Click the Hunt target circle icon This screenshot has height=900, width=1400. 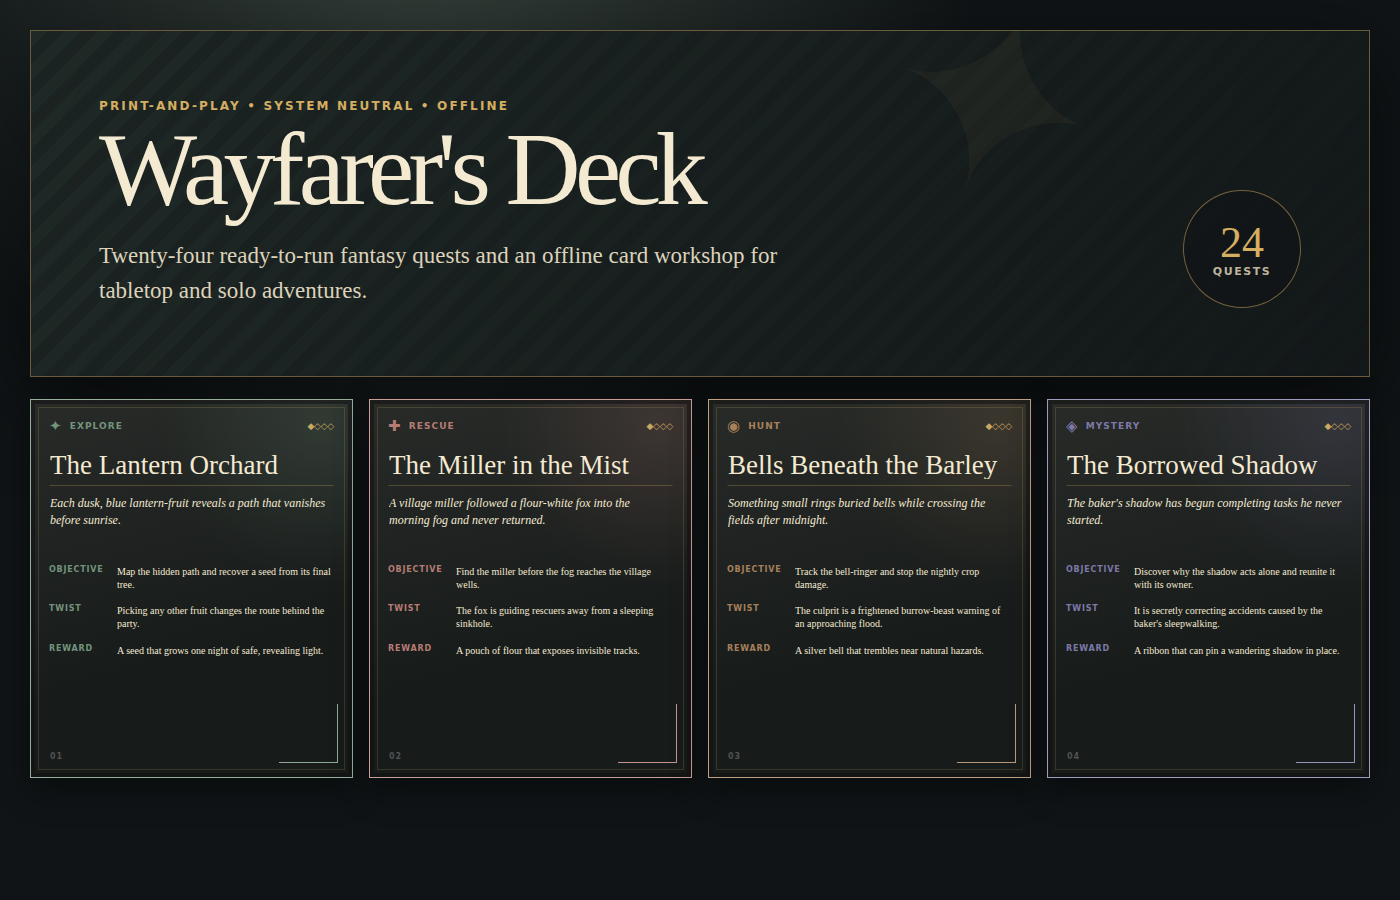(x=733, y=426)
